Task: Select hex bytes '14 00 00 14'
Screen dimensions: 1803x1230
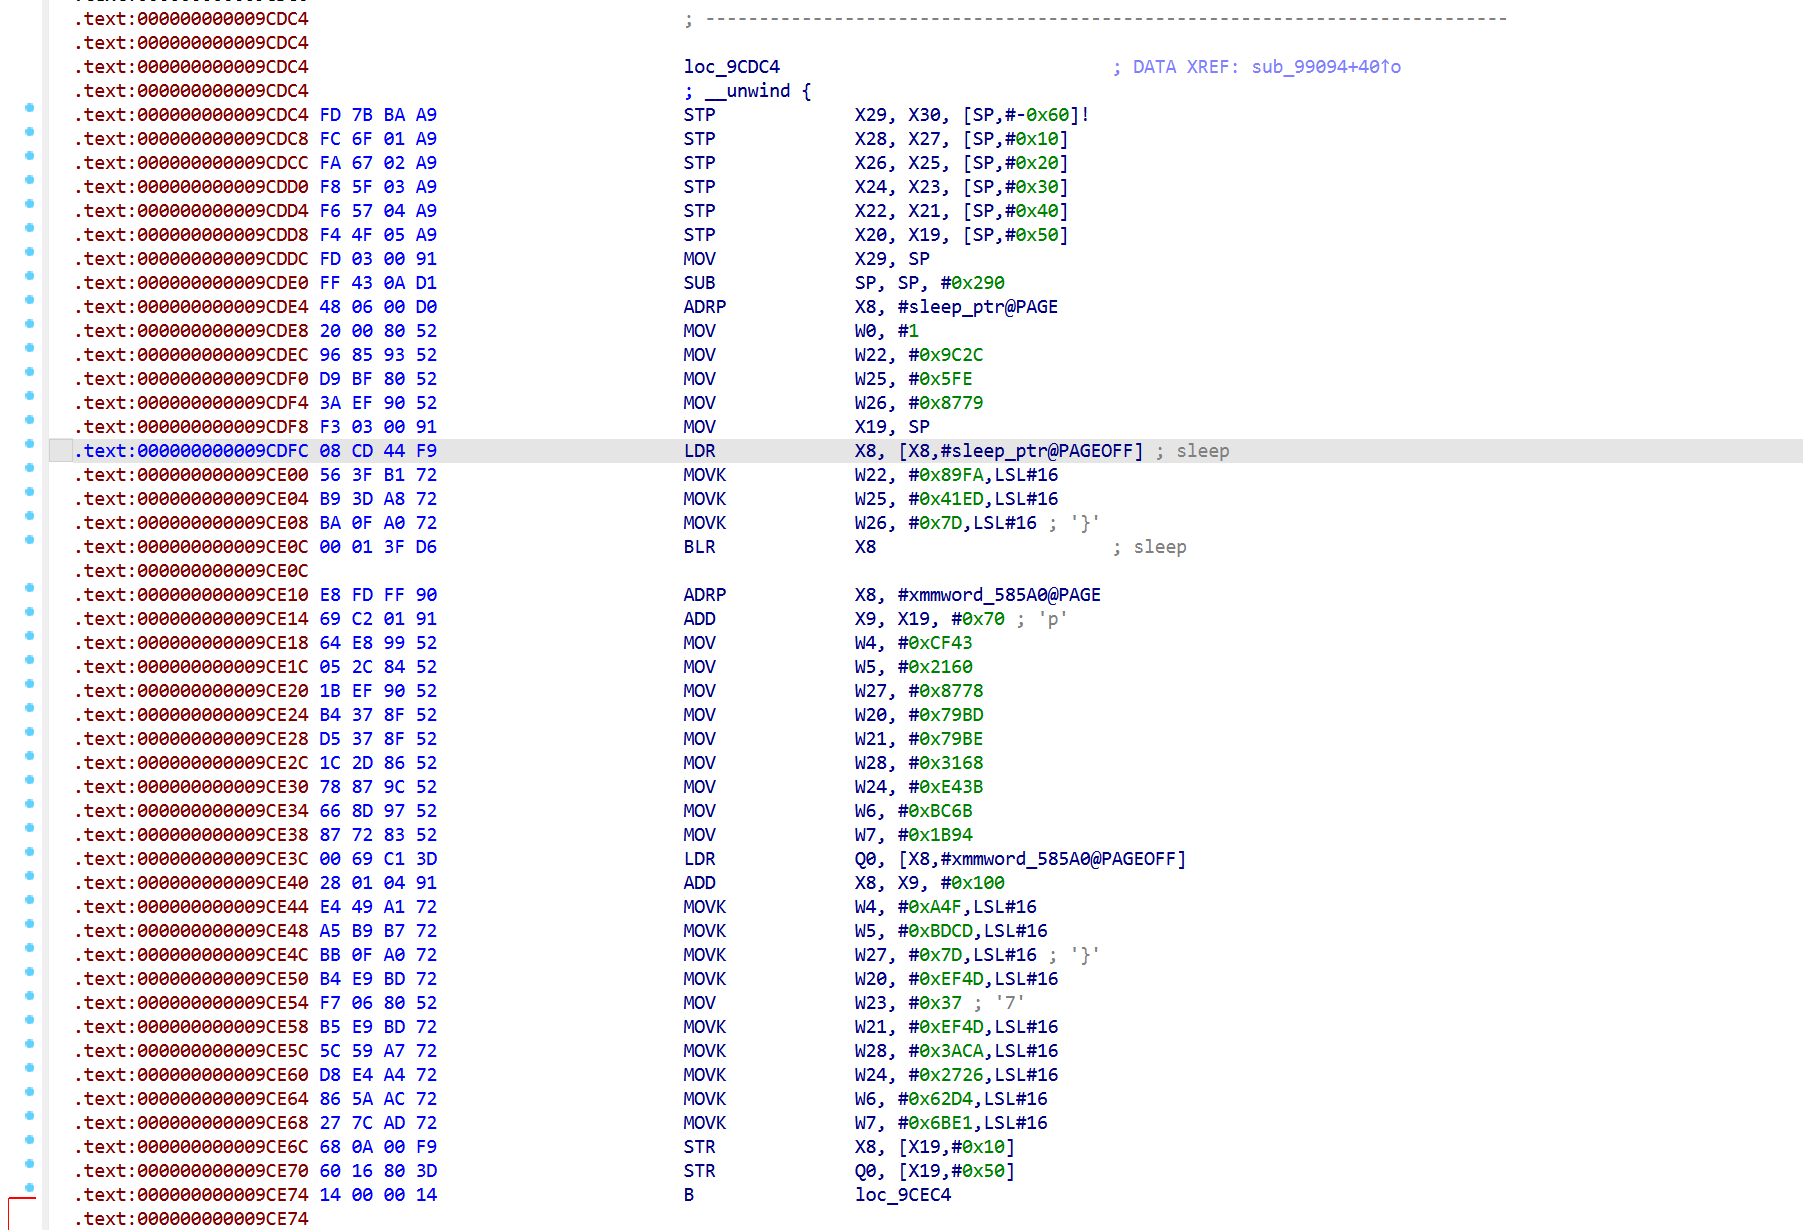Action: click(378, 1195)
